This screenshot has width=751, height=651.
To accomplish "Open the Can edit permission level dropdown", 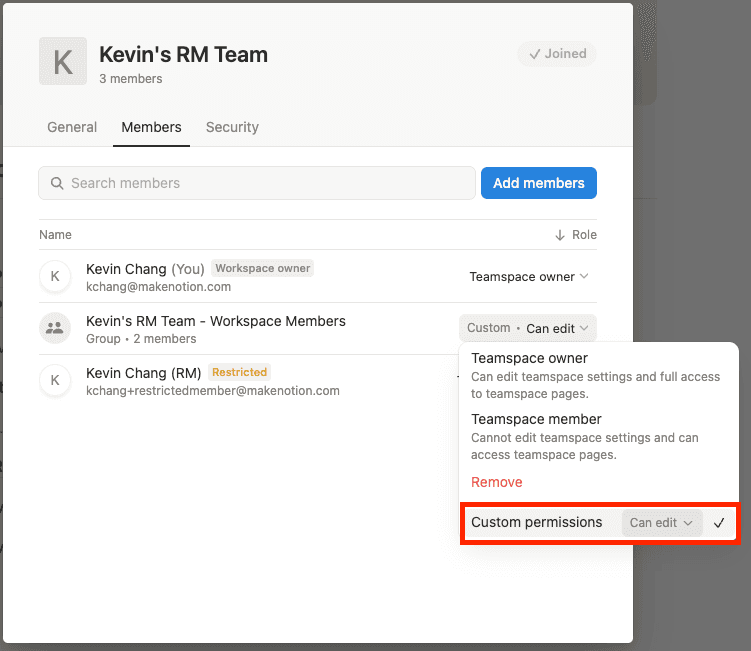I will pyautogui.click(x=661, y=523).
